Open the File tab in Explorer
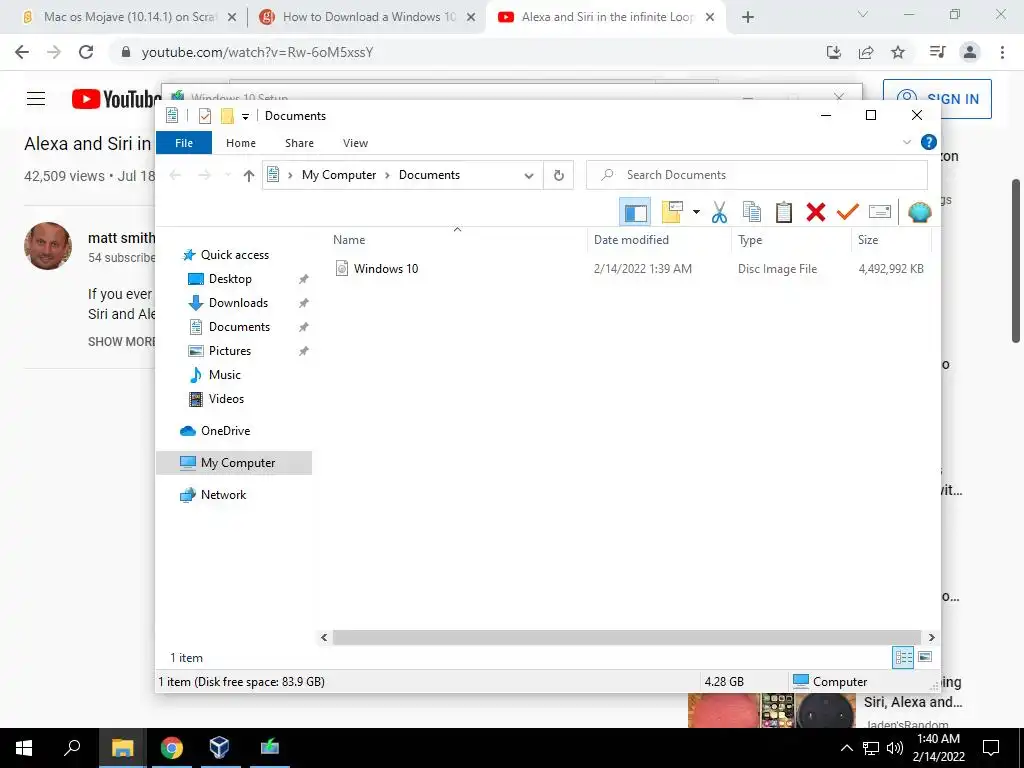1024x768 pixels. coord(184,143)
